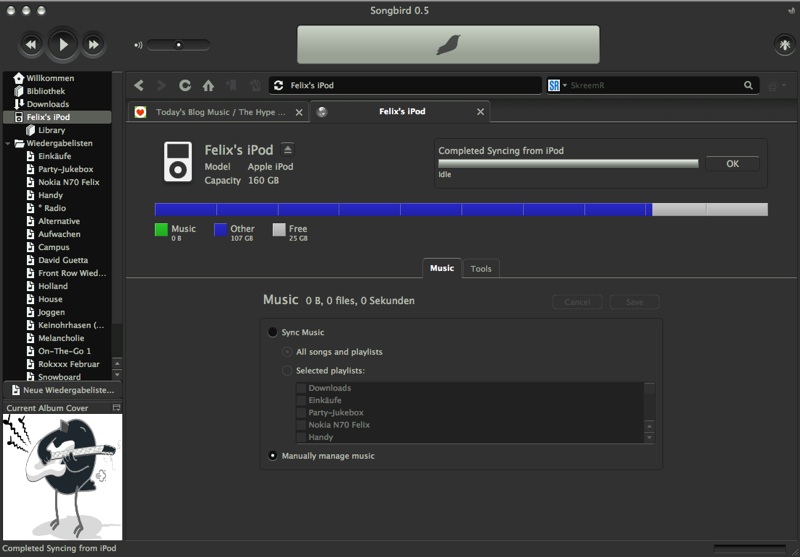Reload the current page
800x557 pixels.
pos(185,85)
